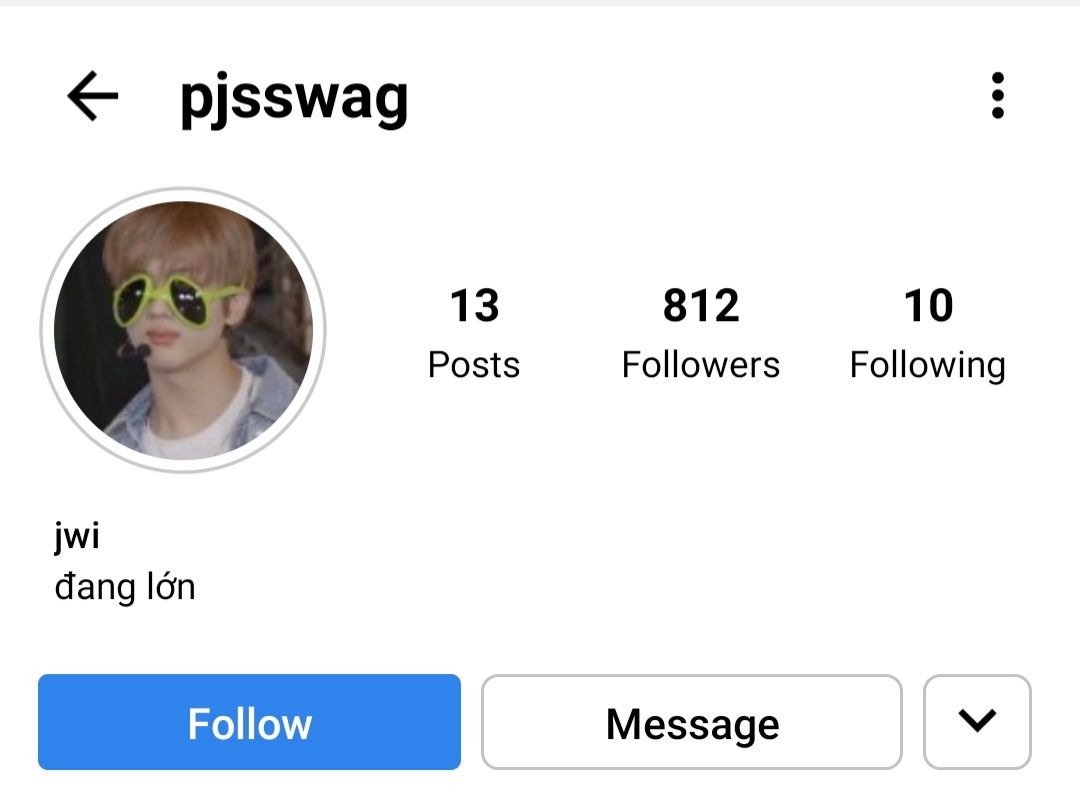
Task: Go back using the arrow icon
Action: (x=92, y=97)
